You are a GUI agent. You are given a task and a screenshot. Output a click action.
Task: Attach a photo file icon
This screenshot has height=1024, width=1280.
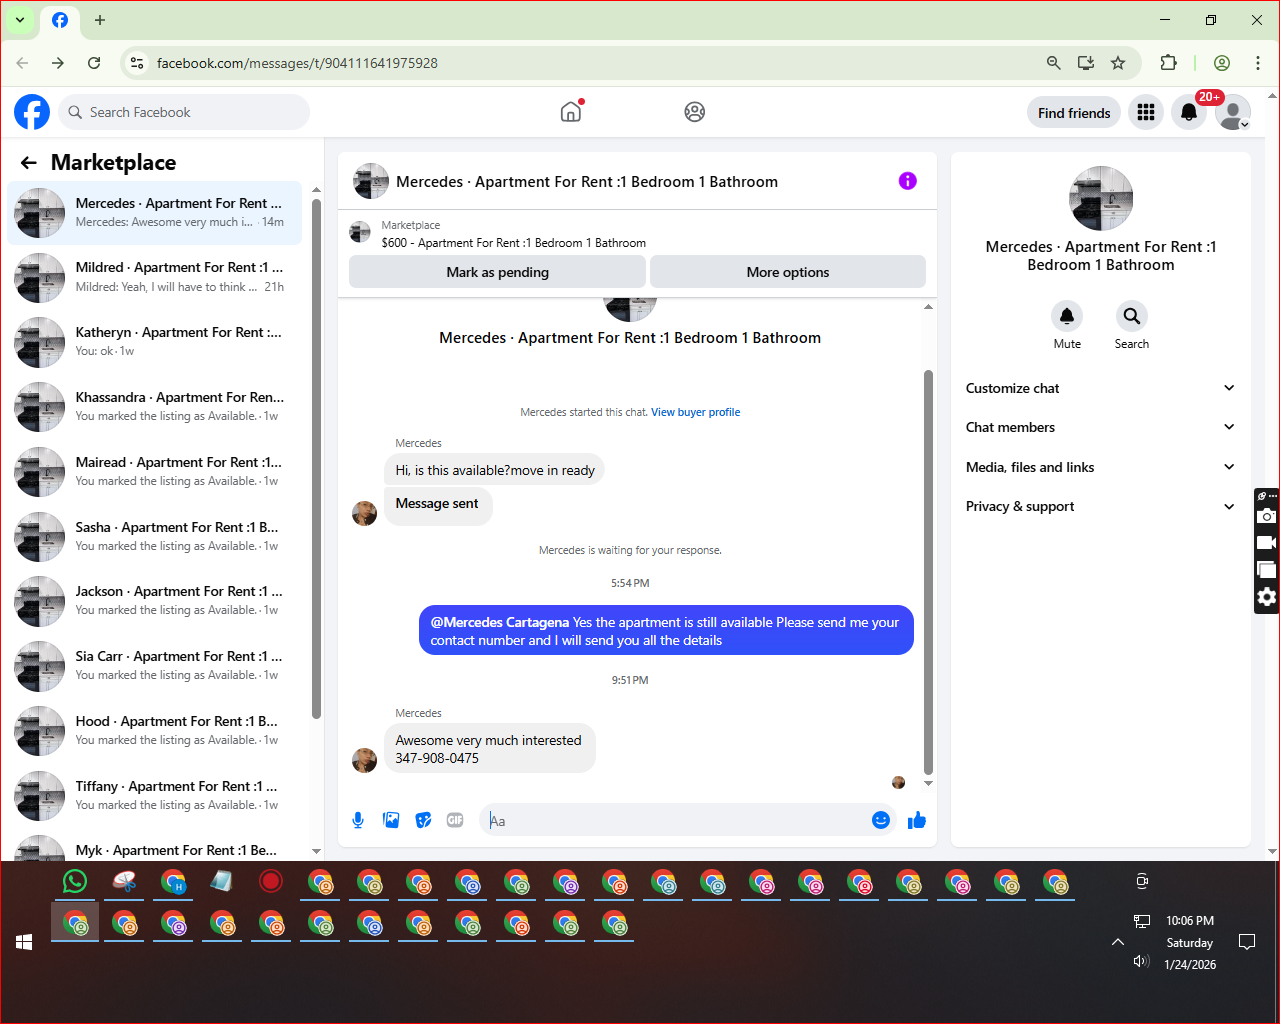[391, 820]
